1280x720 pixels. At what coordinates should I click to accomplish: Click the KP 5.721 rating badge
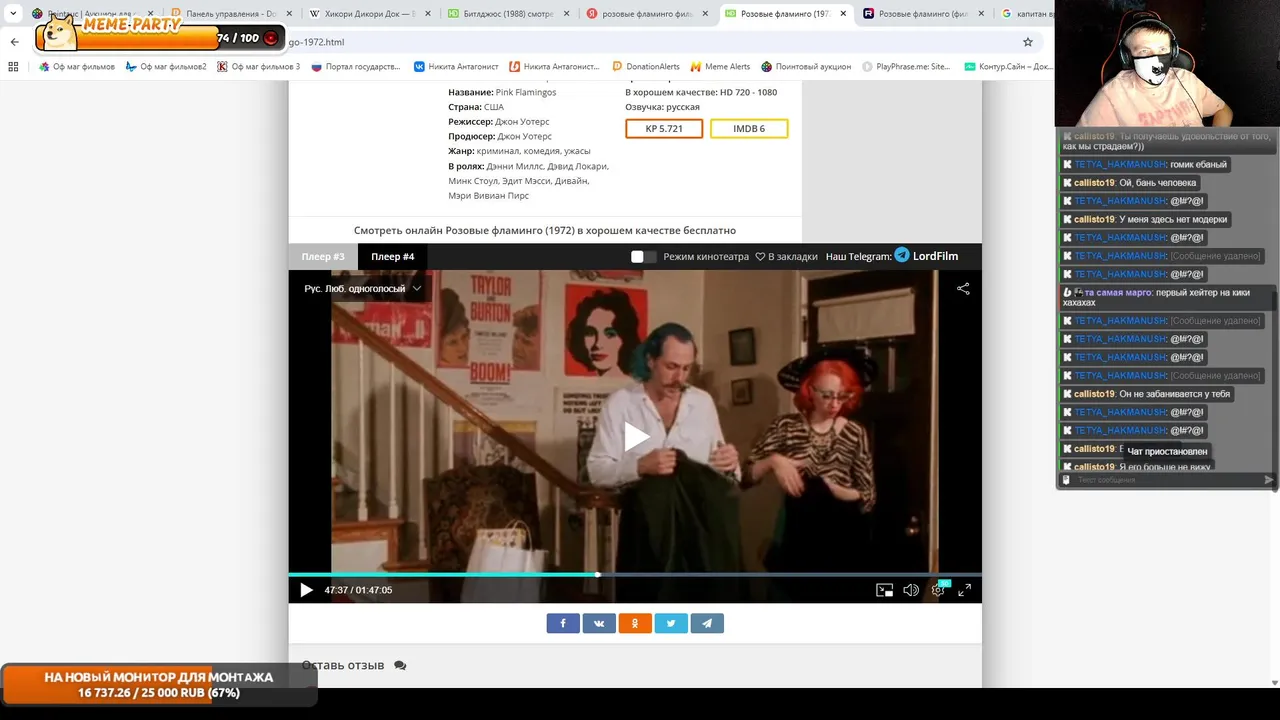click(664, 129)
